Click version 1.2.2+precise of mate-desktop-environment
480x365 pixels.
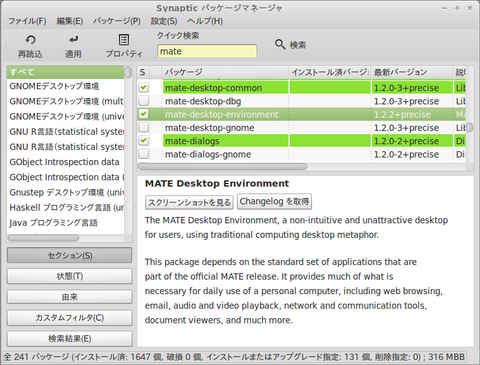pyautogui.click(x=402, y=115)
